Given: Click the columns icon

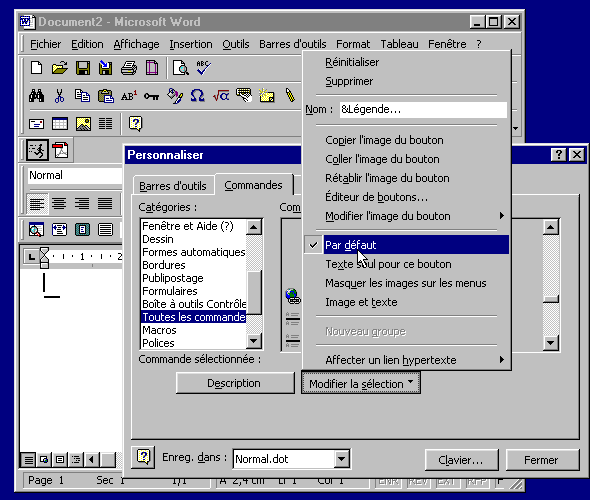Looking at the screenshot, I should click(105, 124).
